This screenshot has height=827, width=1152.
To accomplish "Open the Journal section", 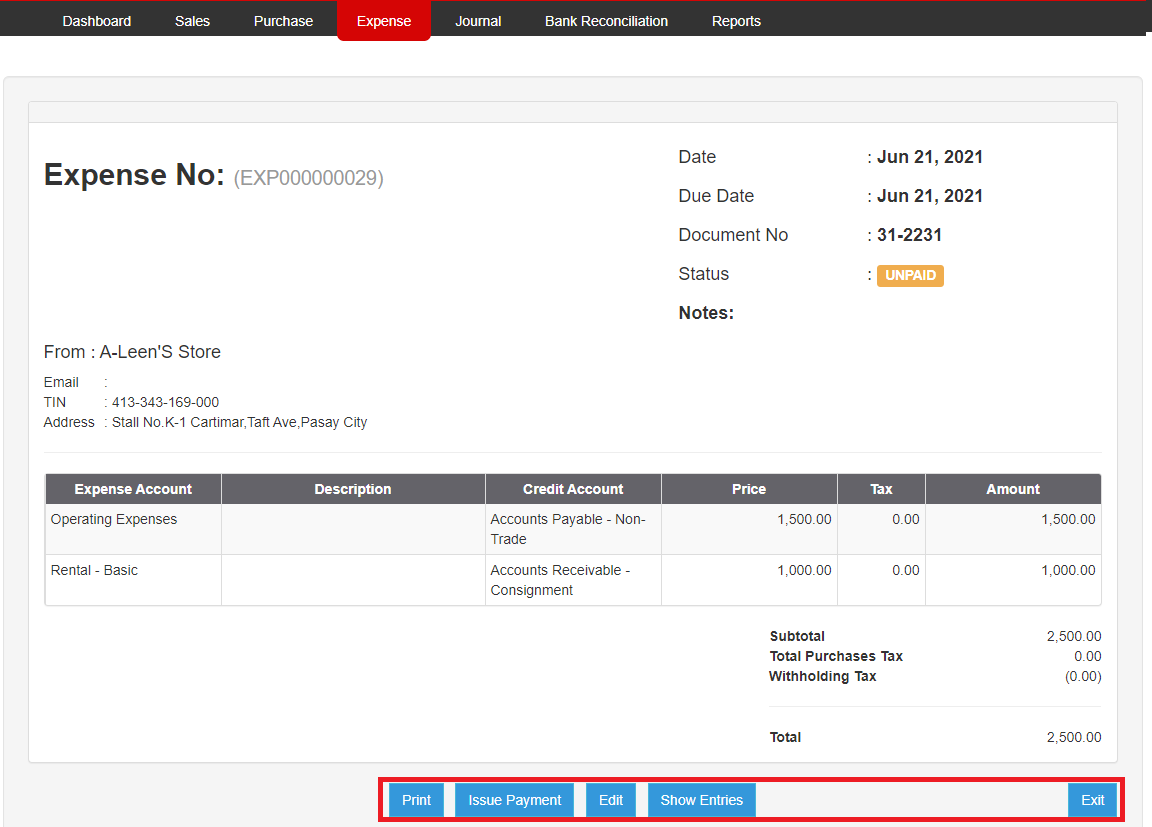I will (477, 20).
